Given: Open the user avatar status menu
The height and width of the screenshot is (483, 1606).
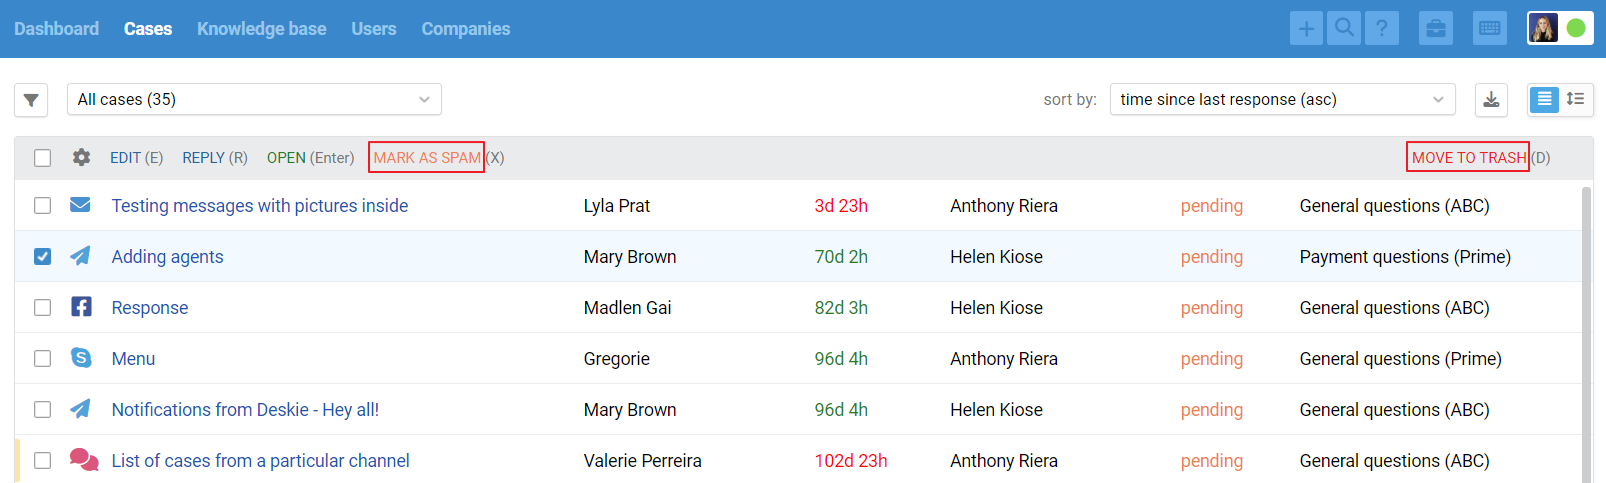Looking at the screenshot, I should click(1560, 28).
